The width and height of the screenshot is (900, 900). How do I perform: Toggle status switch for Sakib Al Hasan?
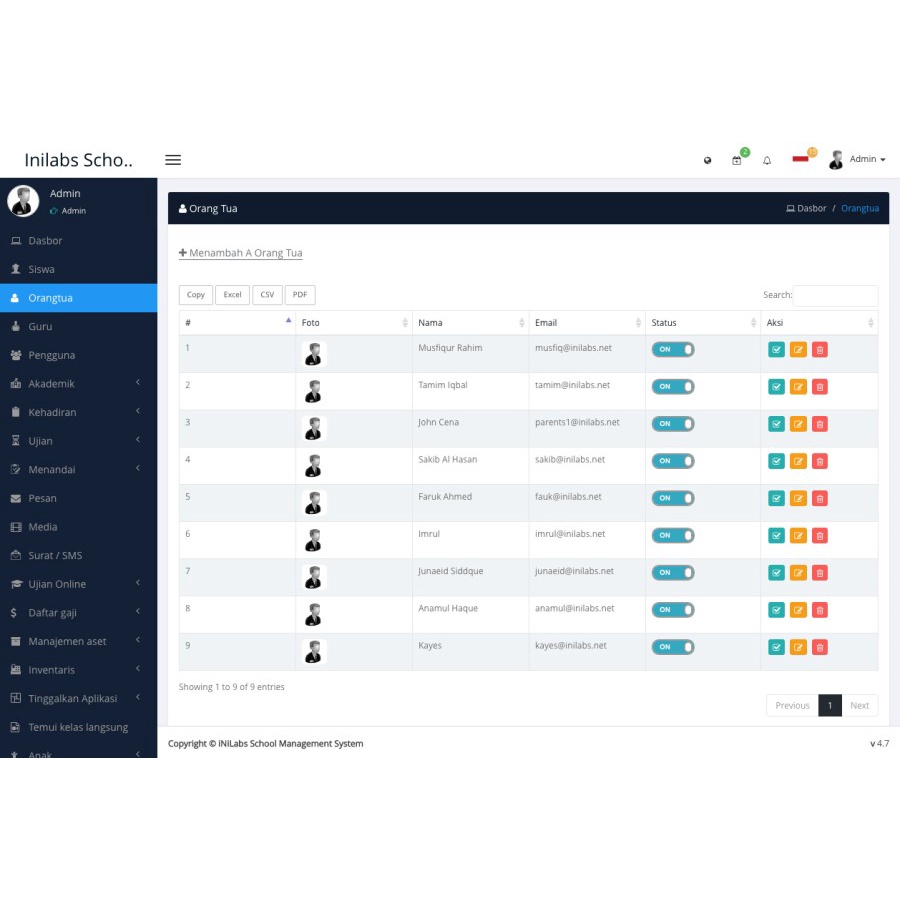[x=672, y=461]
